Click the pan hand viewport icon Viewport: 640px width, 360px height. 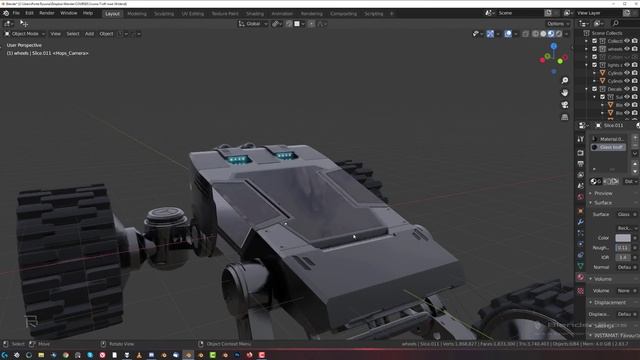(564, 93)
